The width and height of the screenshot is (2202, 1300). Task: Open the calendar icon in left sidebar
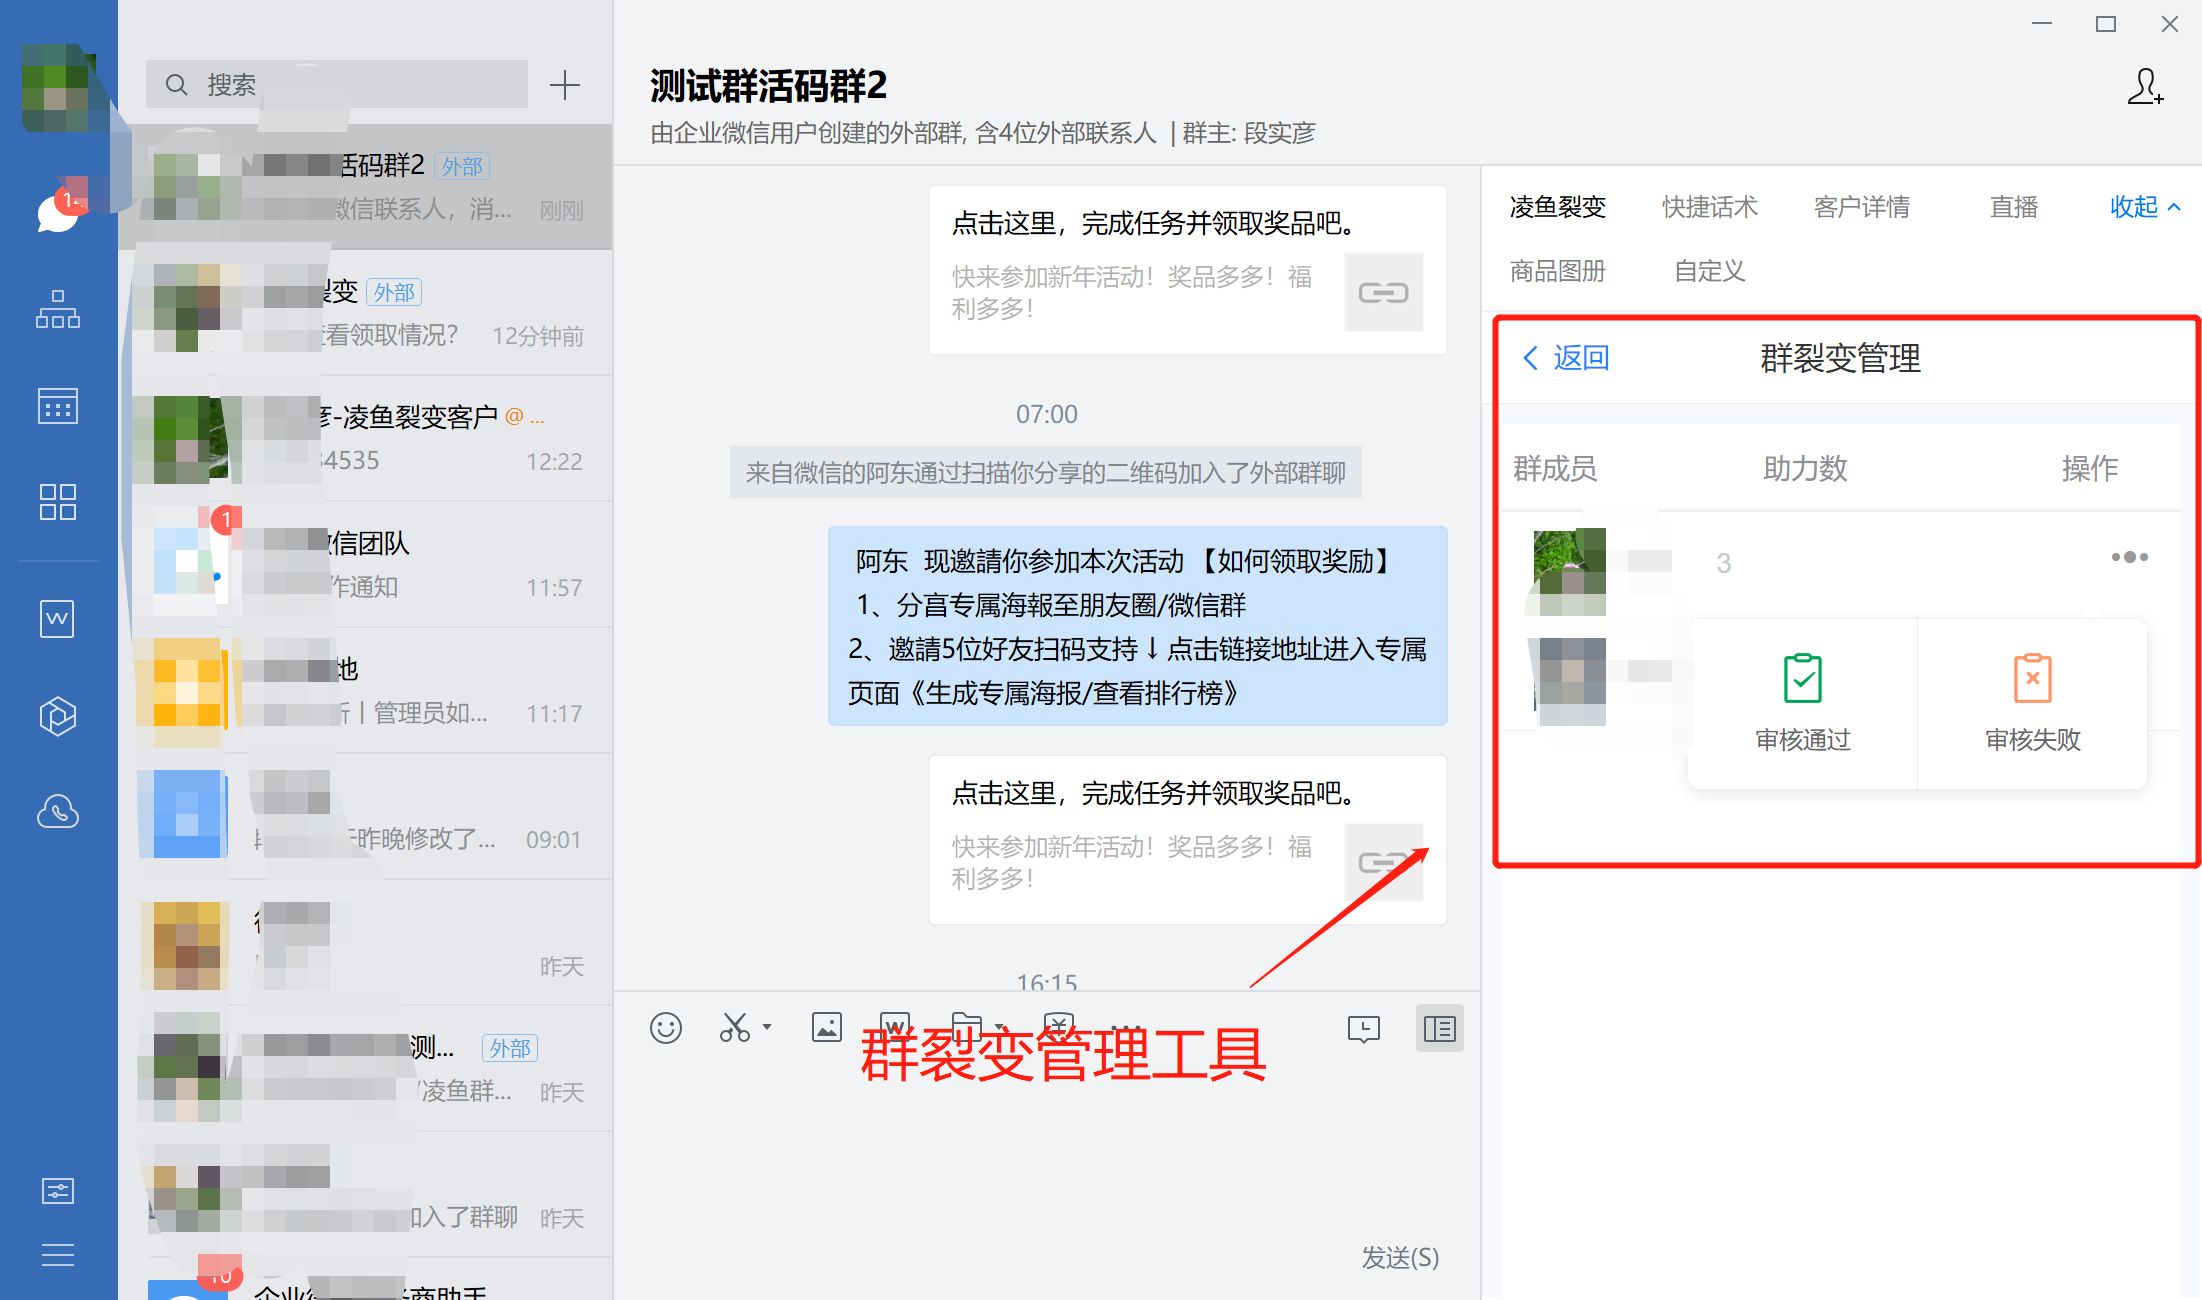point(58,406)
